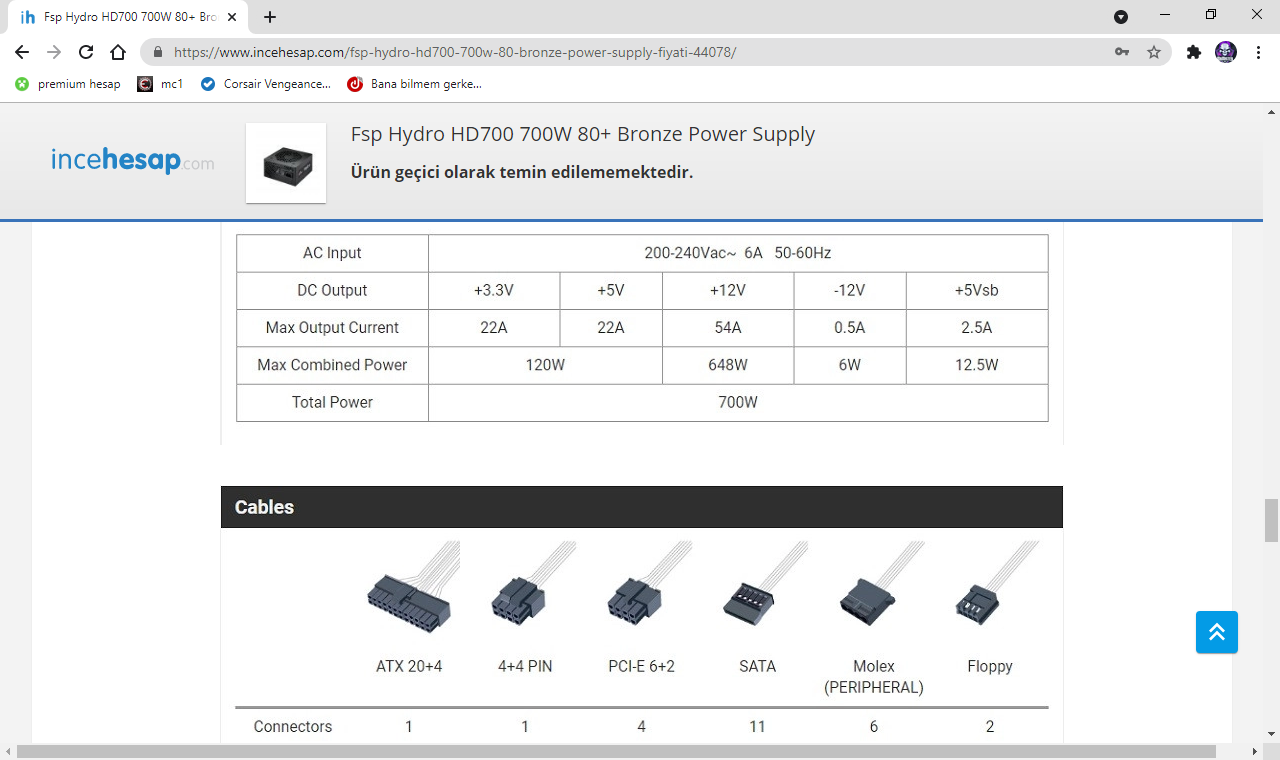This screenshot has width=1280, height=760.
Task: Open the Bana bilmem gerke bookmark
Action: 415,84
